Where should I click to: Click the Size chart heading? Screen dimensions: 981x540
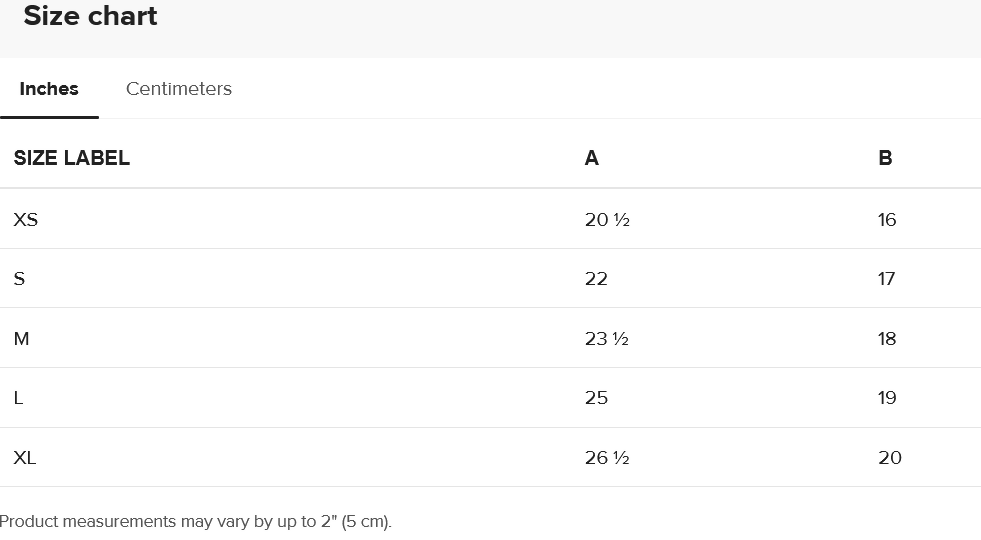[90, 16]
